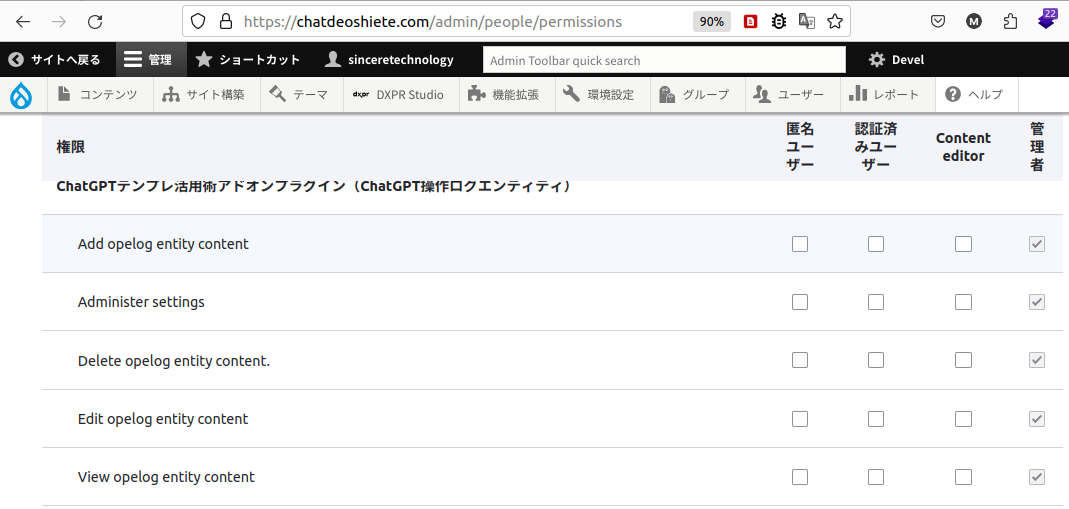1069x509 pixels.
Task: Click the Edit opelog entity content label
Action: [x=163, y=418]
